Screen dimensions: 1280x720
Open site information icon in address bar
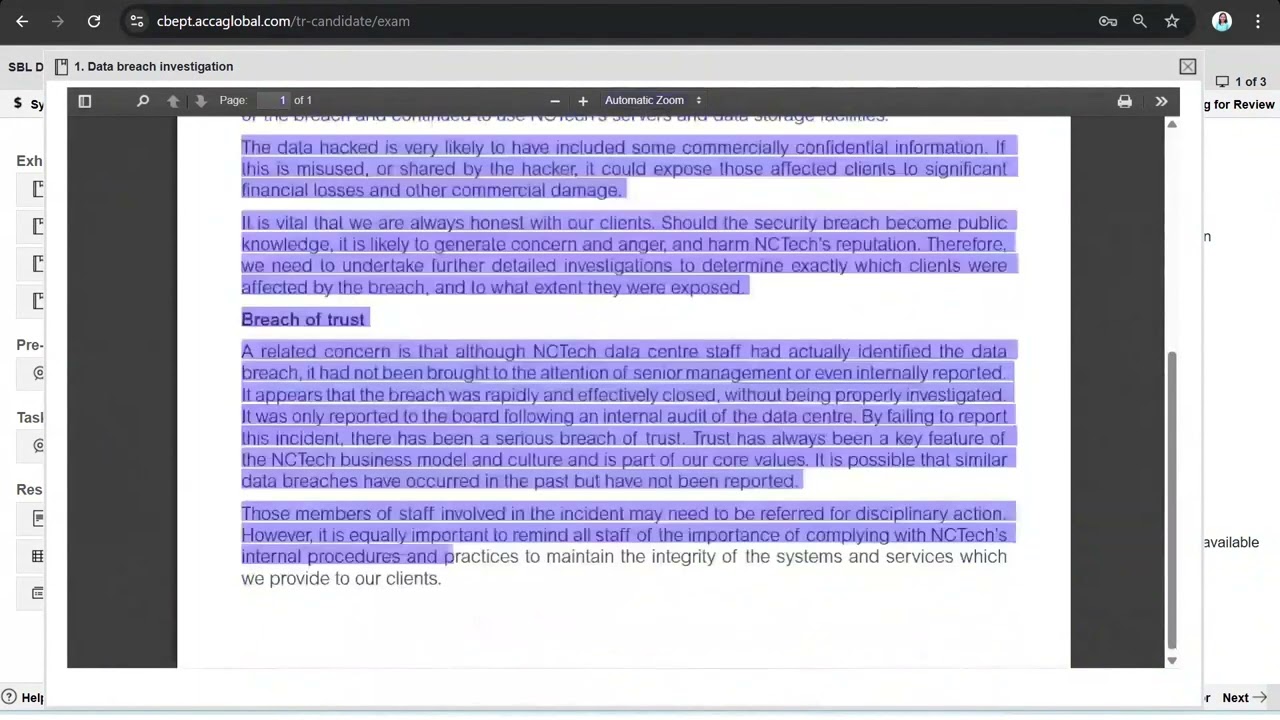[137, 21]
